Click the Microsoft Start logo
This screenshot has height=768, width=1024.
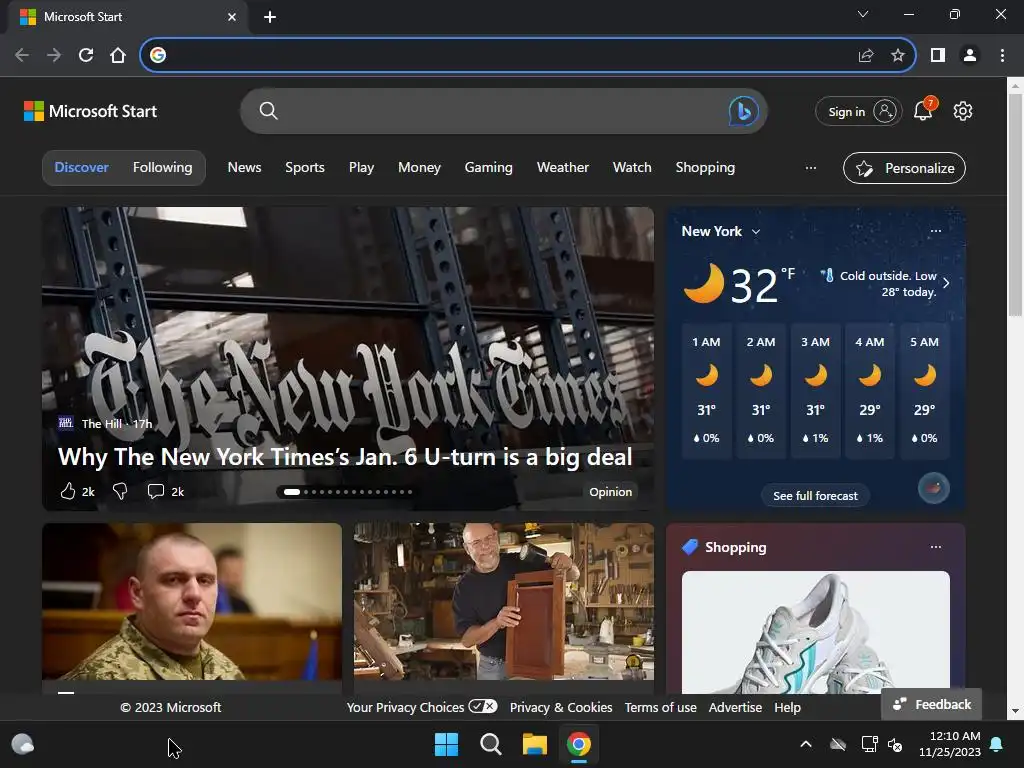click(x=90, y=111)
